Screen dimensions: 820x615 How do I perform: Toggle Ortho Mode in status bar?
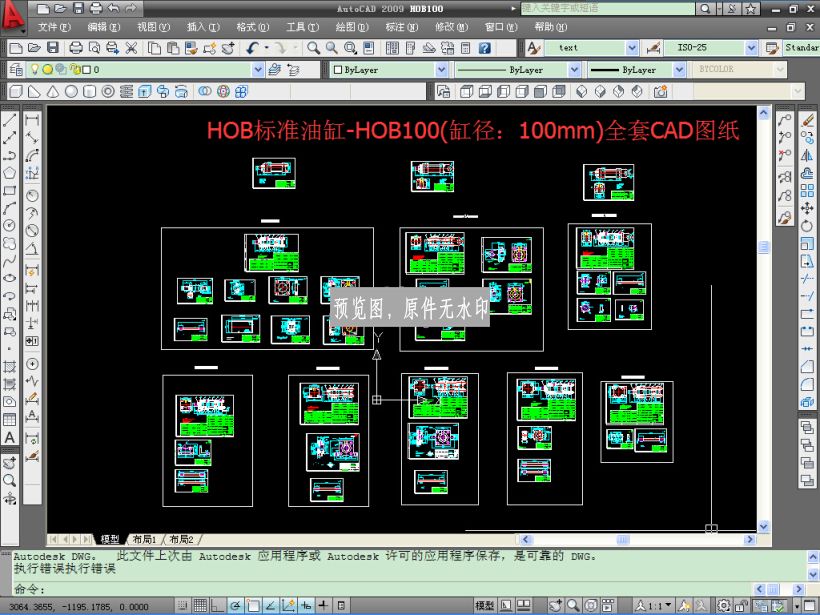point(218,606)
